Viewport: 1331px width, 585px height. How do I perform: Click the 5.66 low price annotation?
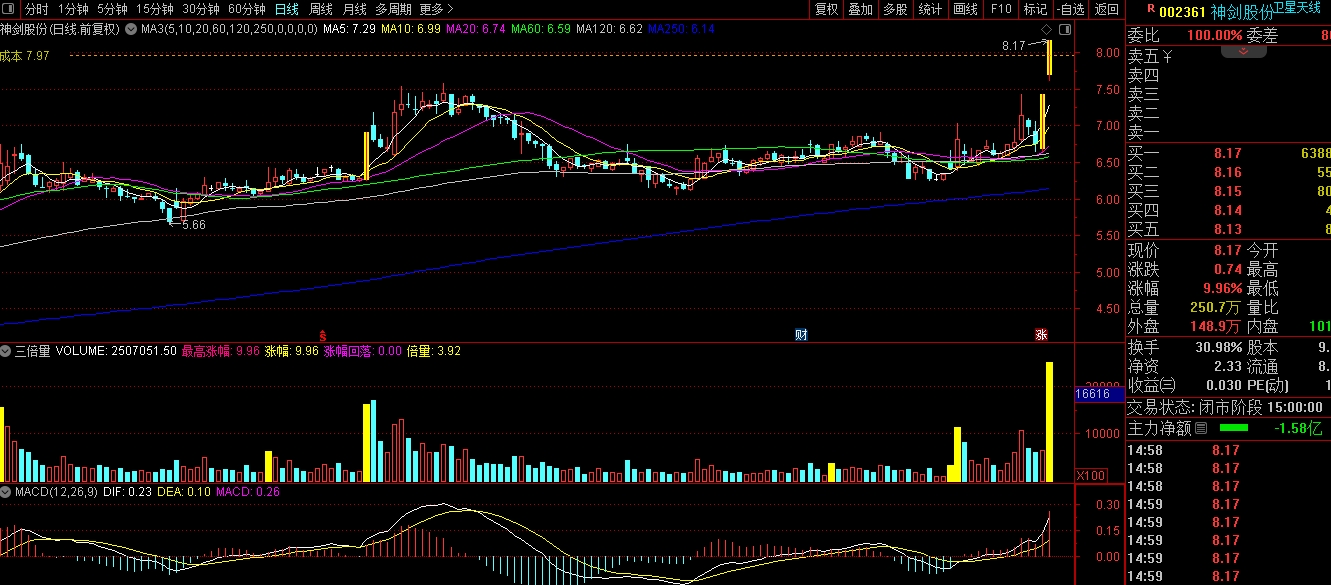(194, 225)
